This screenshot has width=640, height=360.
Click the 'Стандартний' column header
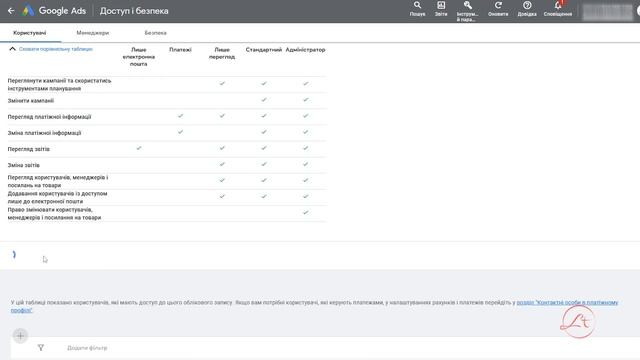tap(264, 50)
